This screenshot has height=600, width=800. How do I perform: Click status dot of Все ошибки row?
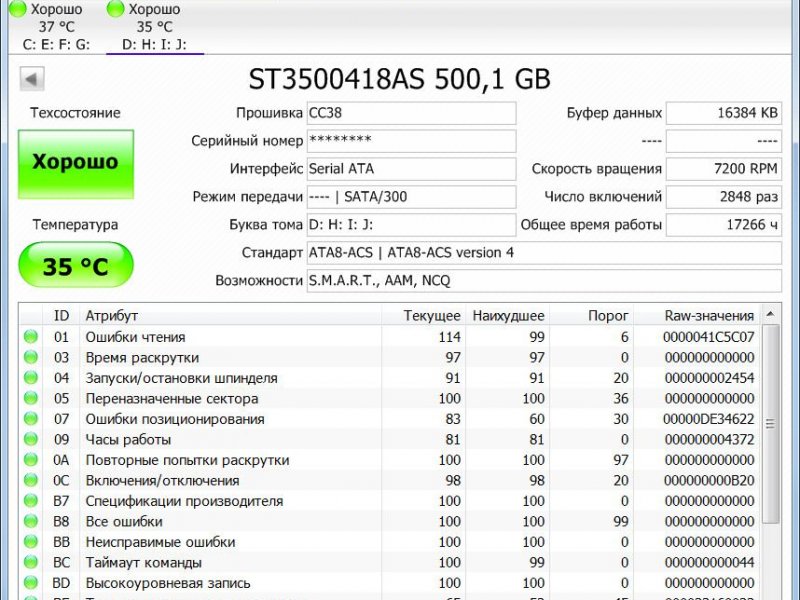click(x=31, y=521)
